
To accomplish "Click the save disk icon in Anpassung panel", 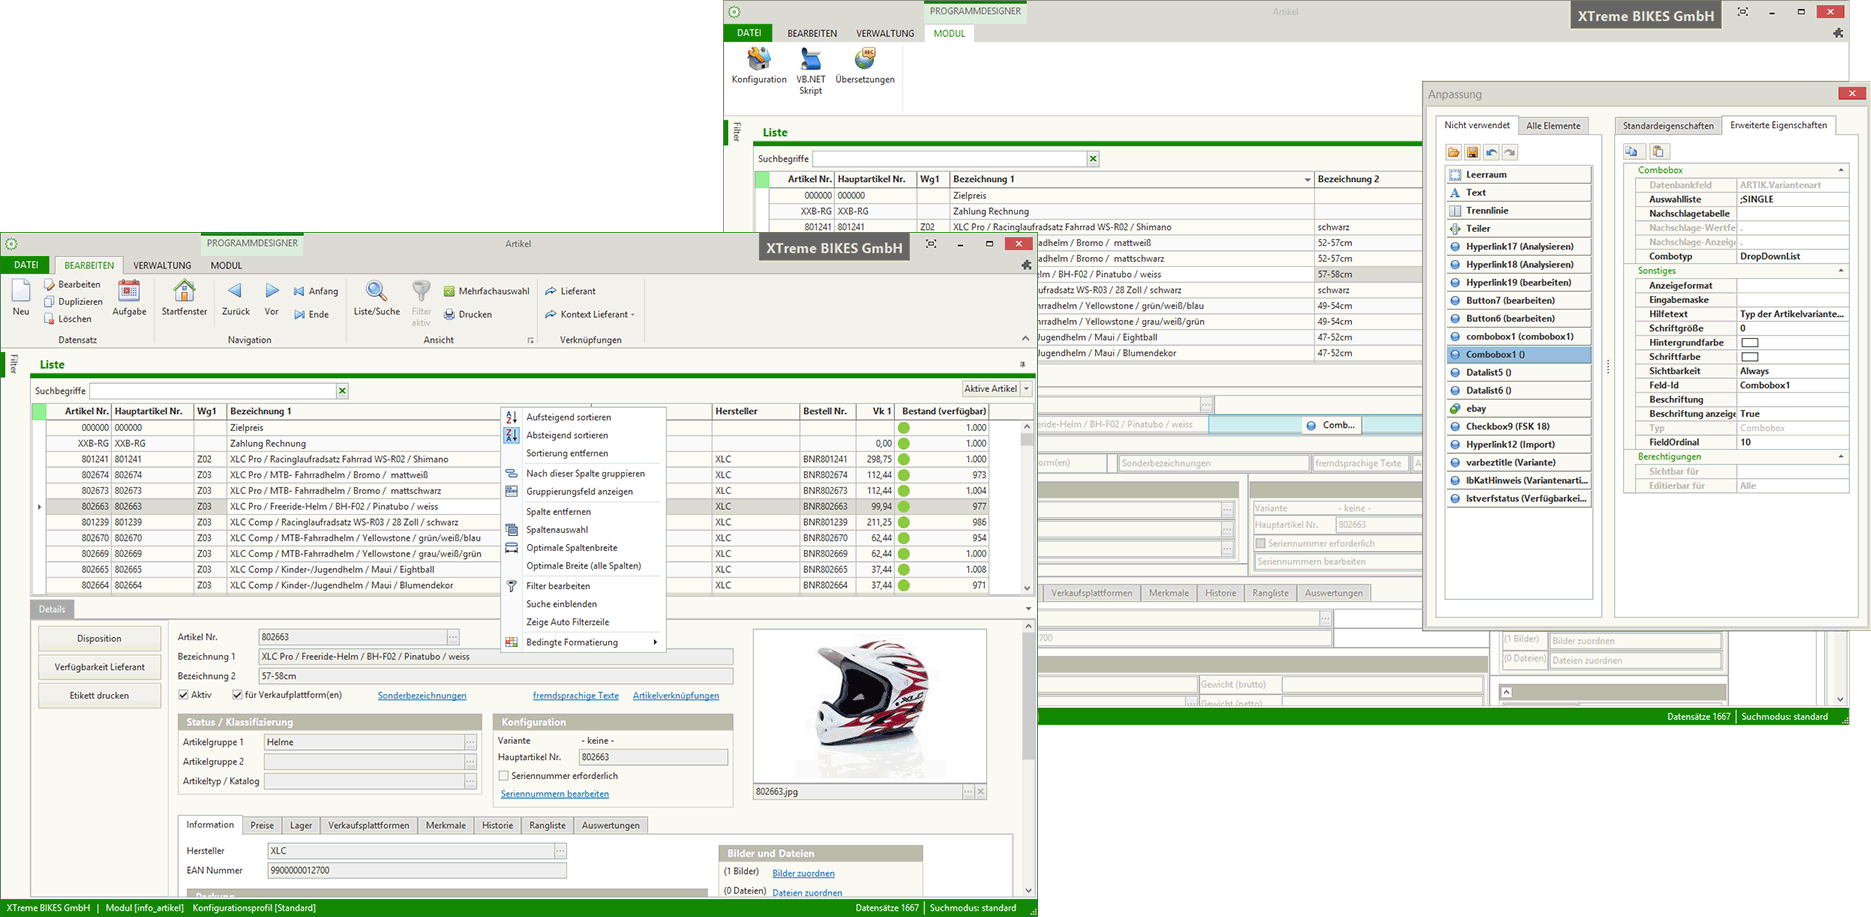I will click(1473, 152).
